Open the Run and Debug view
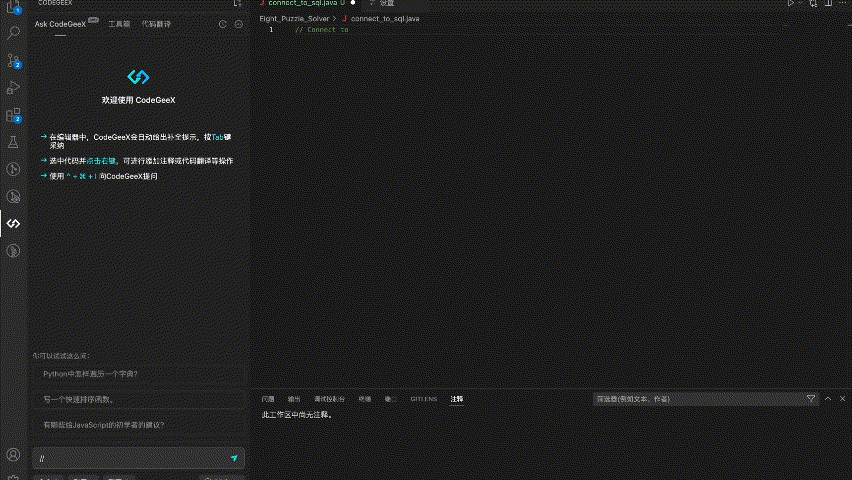Screen dimensions: 852x480 point(13,88)
